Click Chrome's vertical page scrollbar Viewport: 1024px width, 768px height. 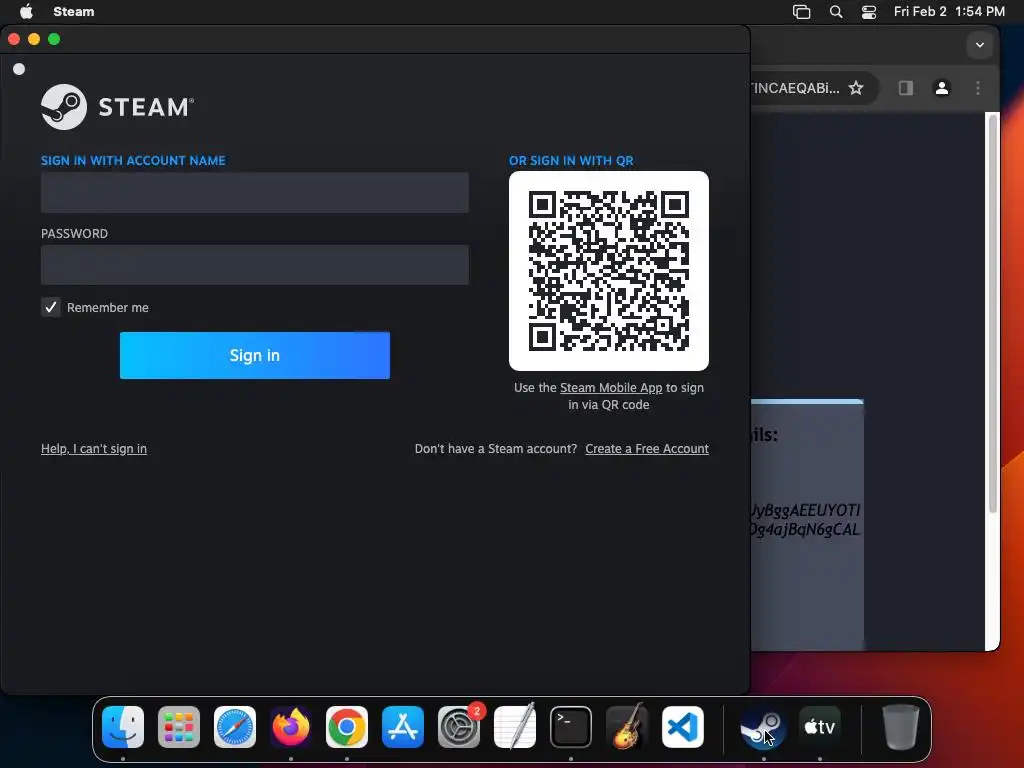[x=993, y=313]
